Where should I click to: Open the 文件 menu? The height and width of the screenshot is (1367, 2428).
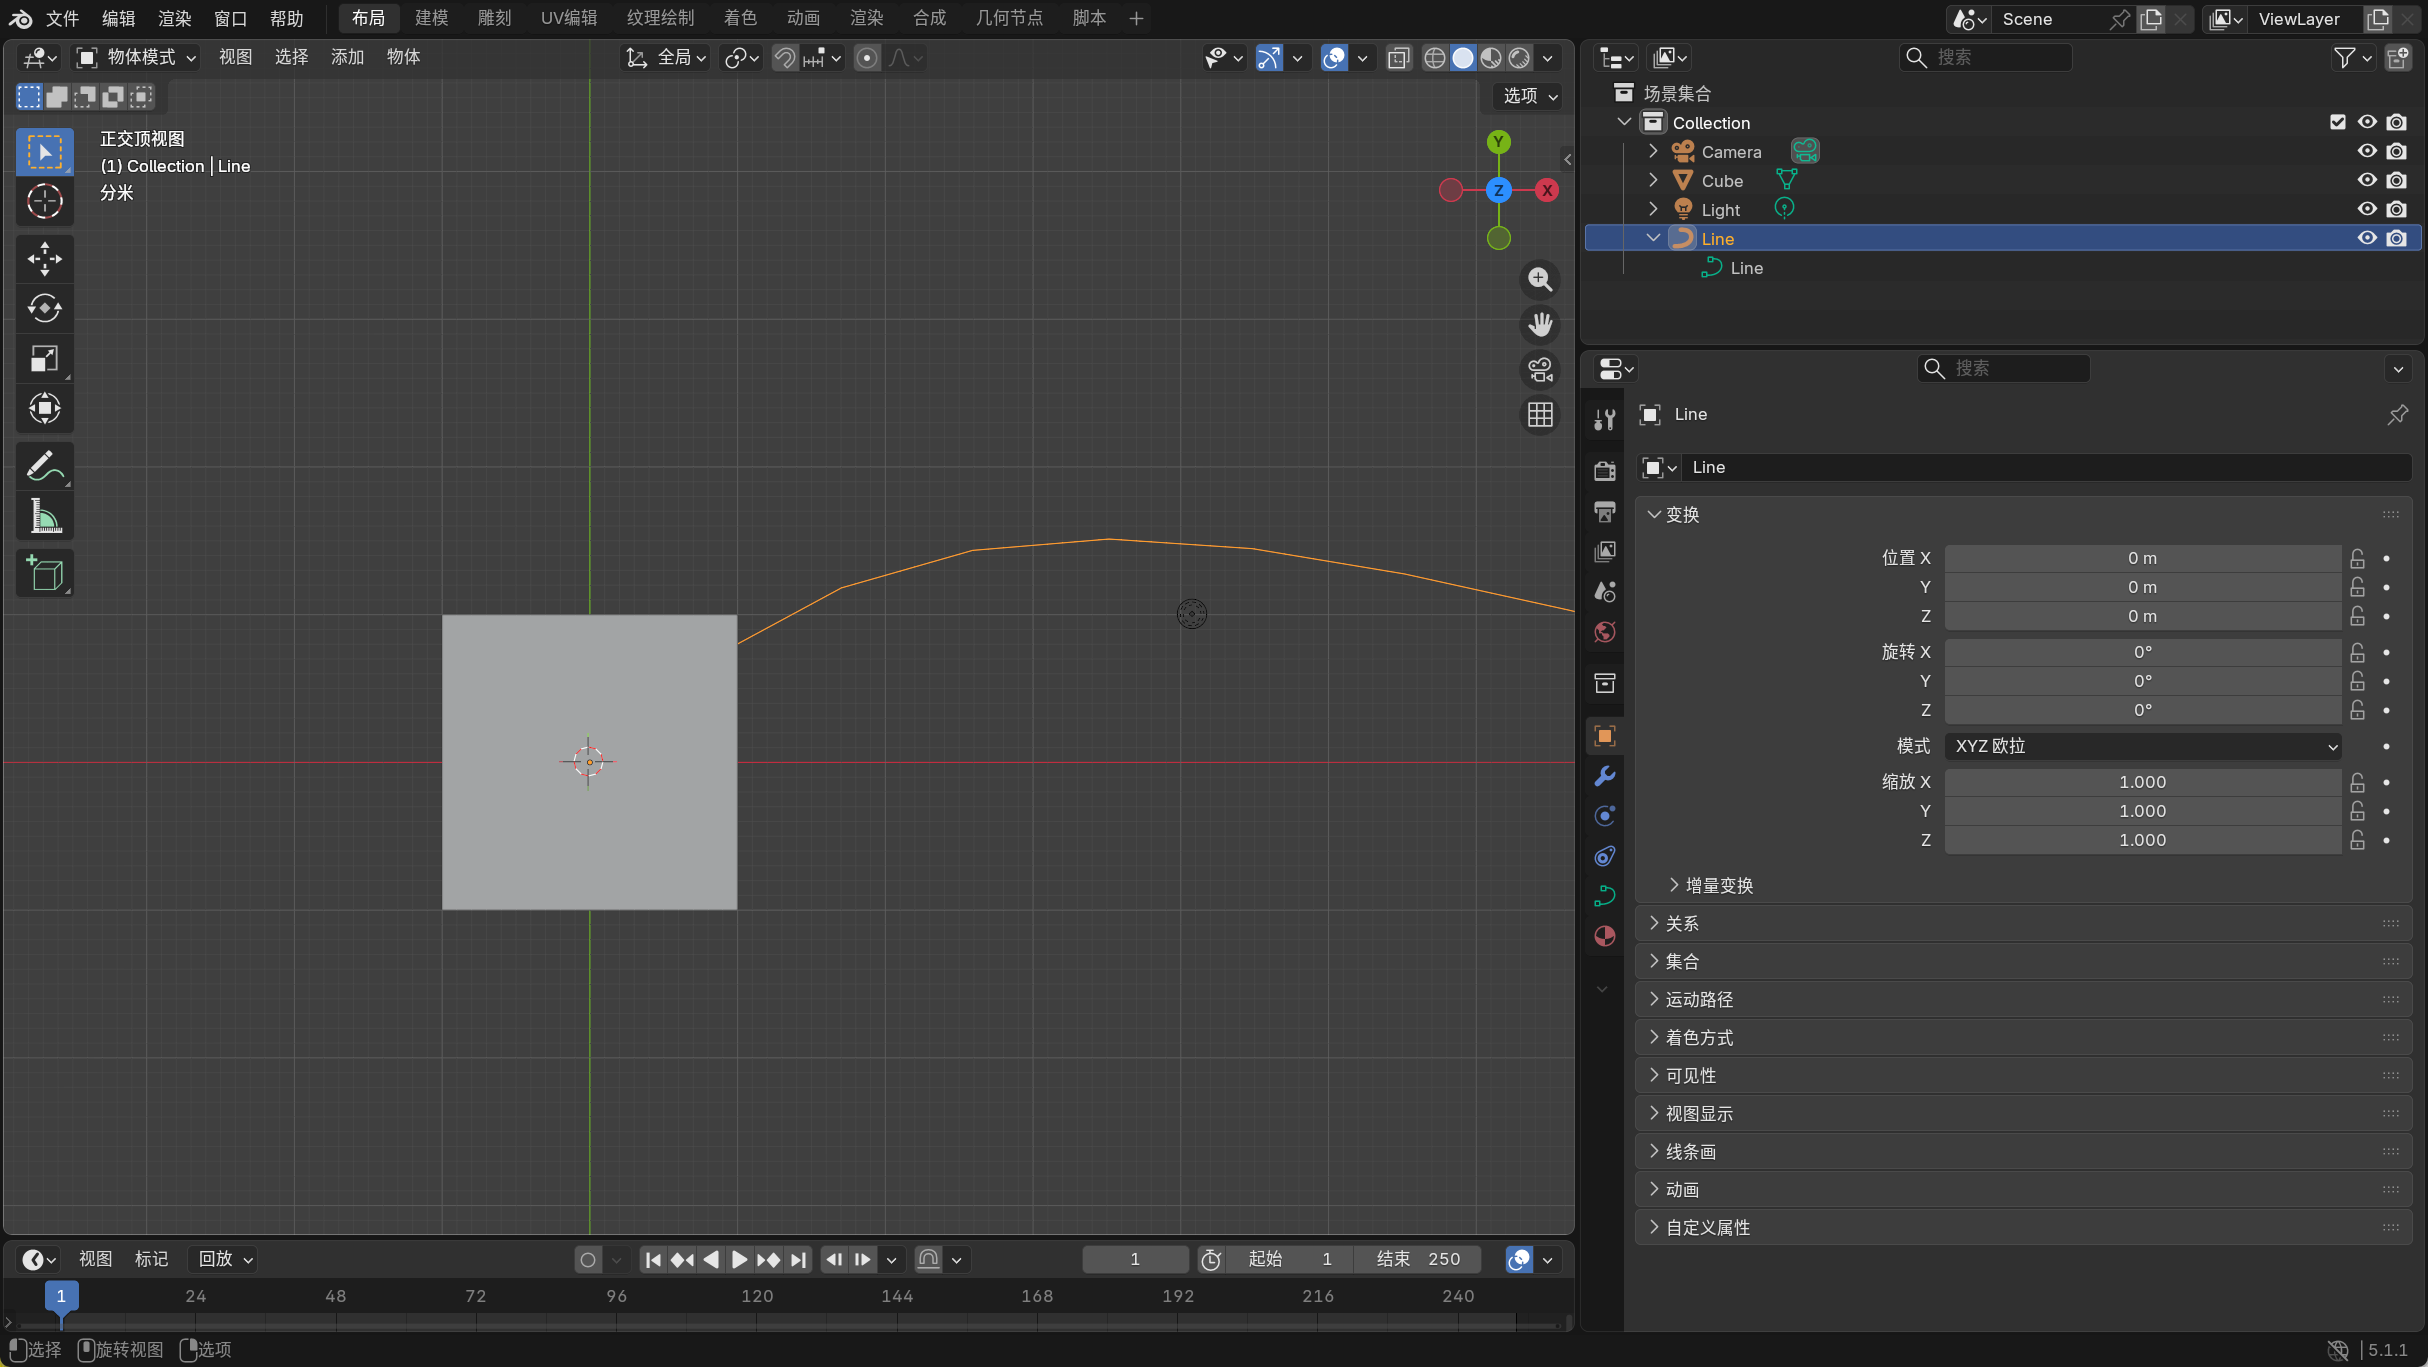62,18
